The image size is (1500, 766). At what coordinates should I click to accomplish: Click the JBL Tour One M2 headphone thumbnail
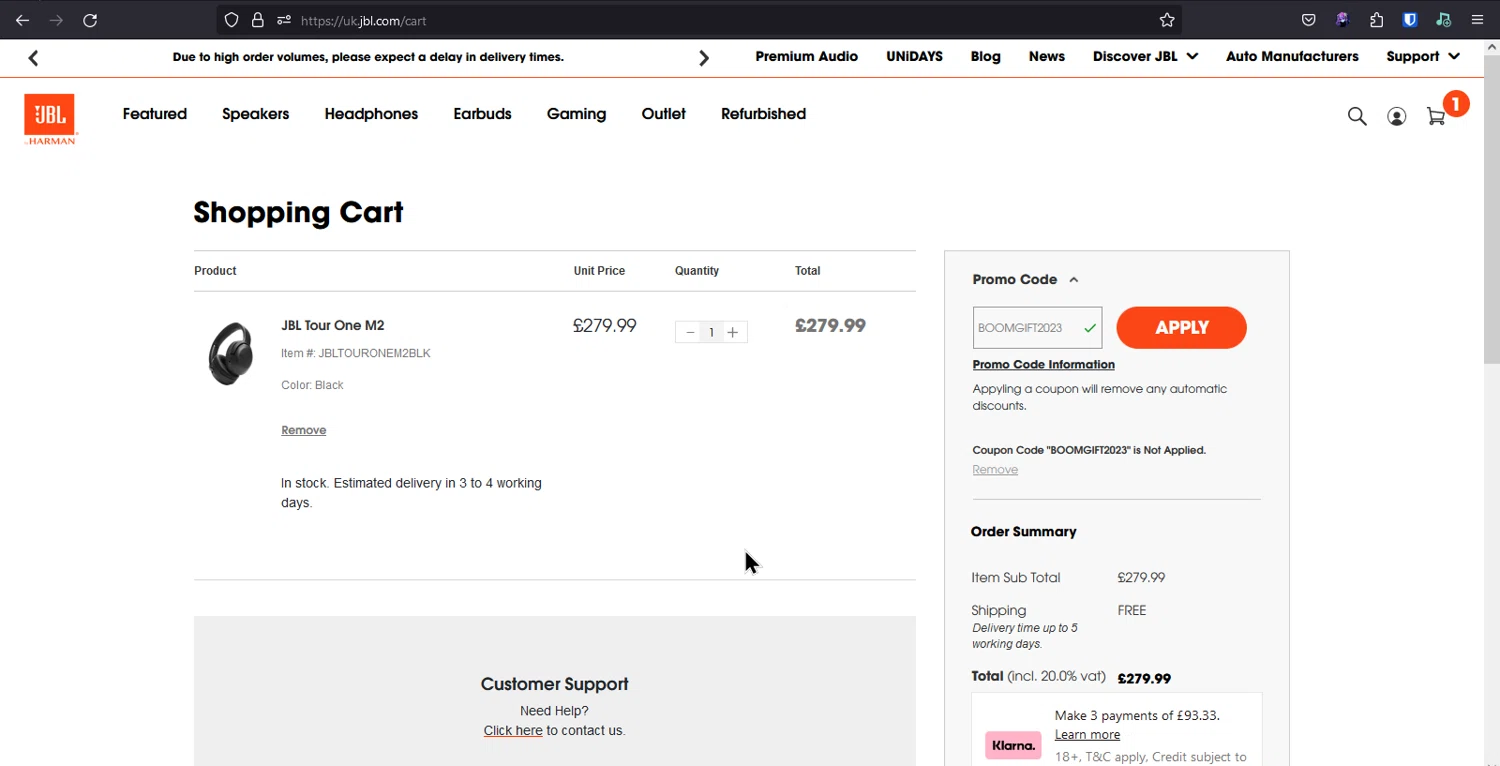click(231, 353)
